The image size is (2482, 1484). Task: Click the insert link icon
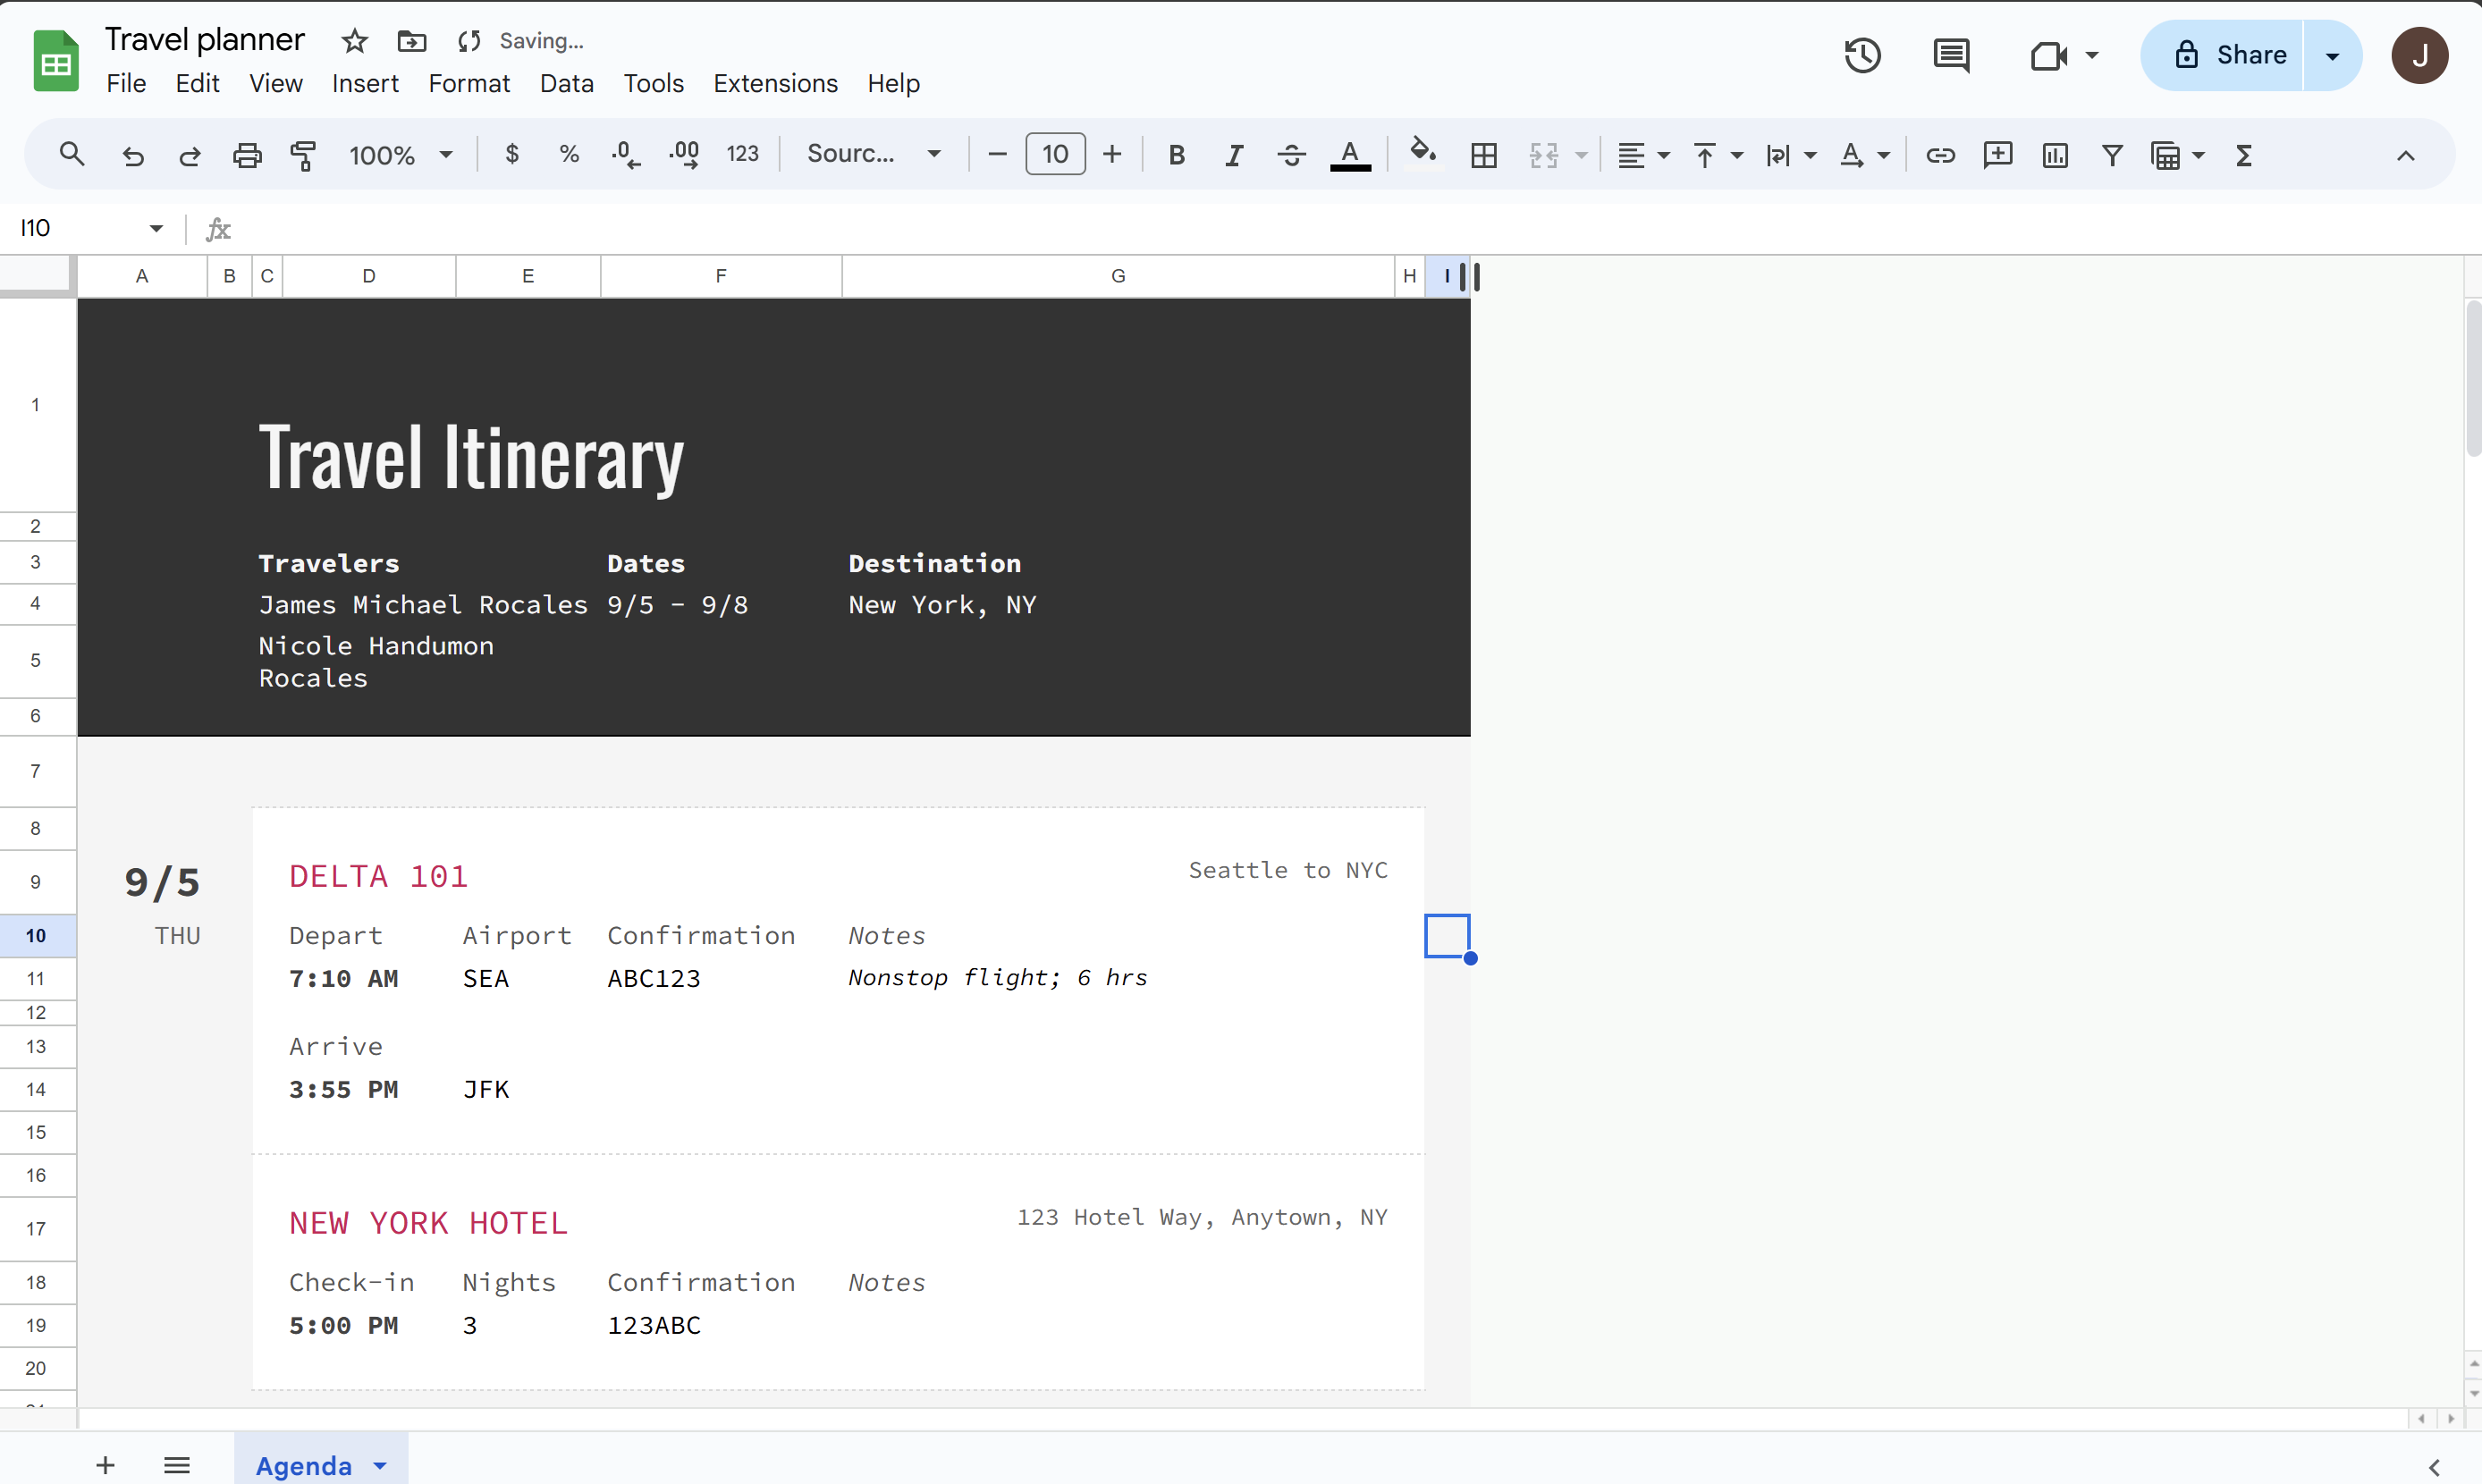1940,155
